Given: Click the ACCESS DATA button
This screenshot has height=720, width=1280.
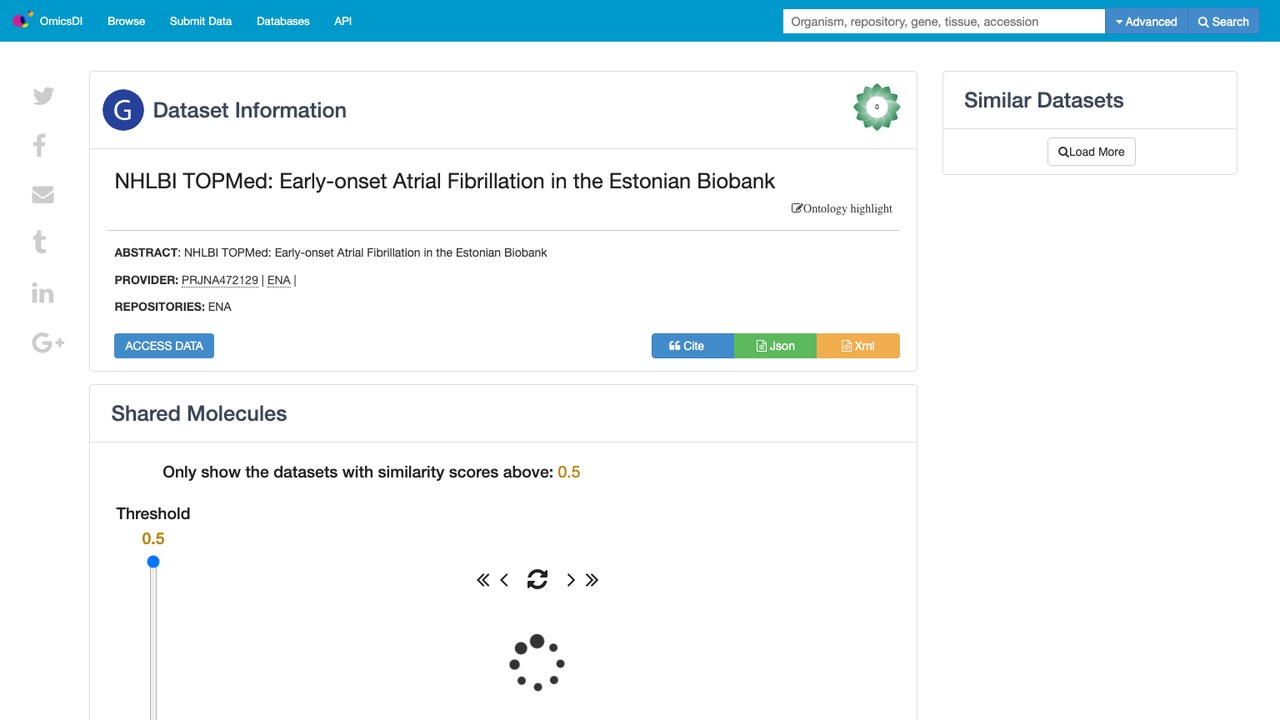Looking at the screenshot, I should [164, 346].
